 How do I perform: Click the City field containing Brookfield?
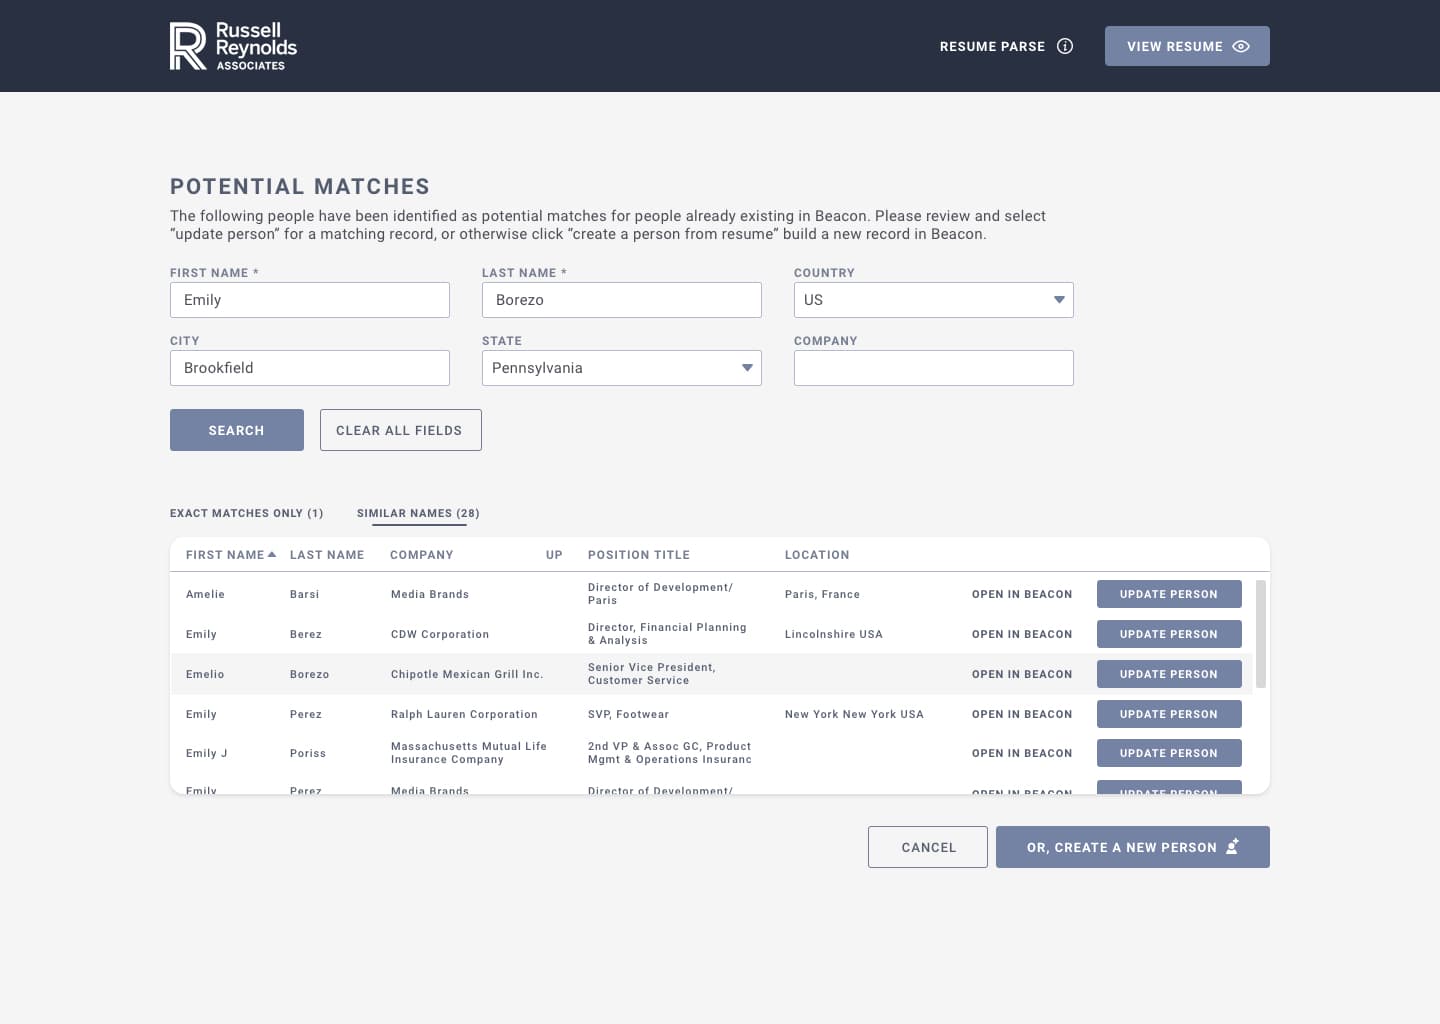pos(309,367)
